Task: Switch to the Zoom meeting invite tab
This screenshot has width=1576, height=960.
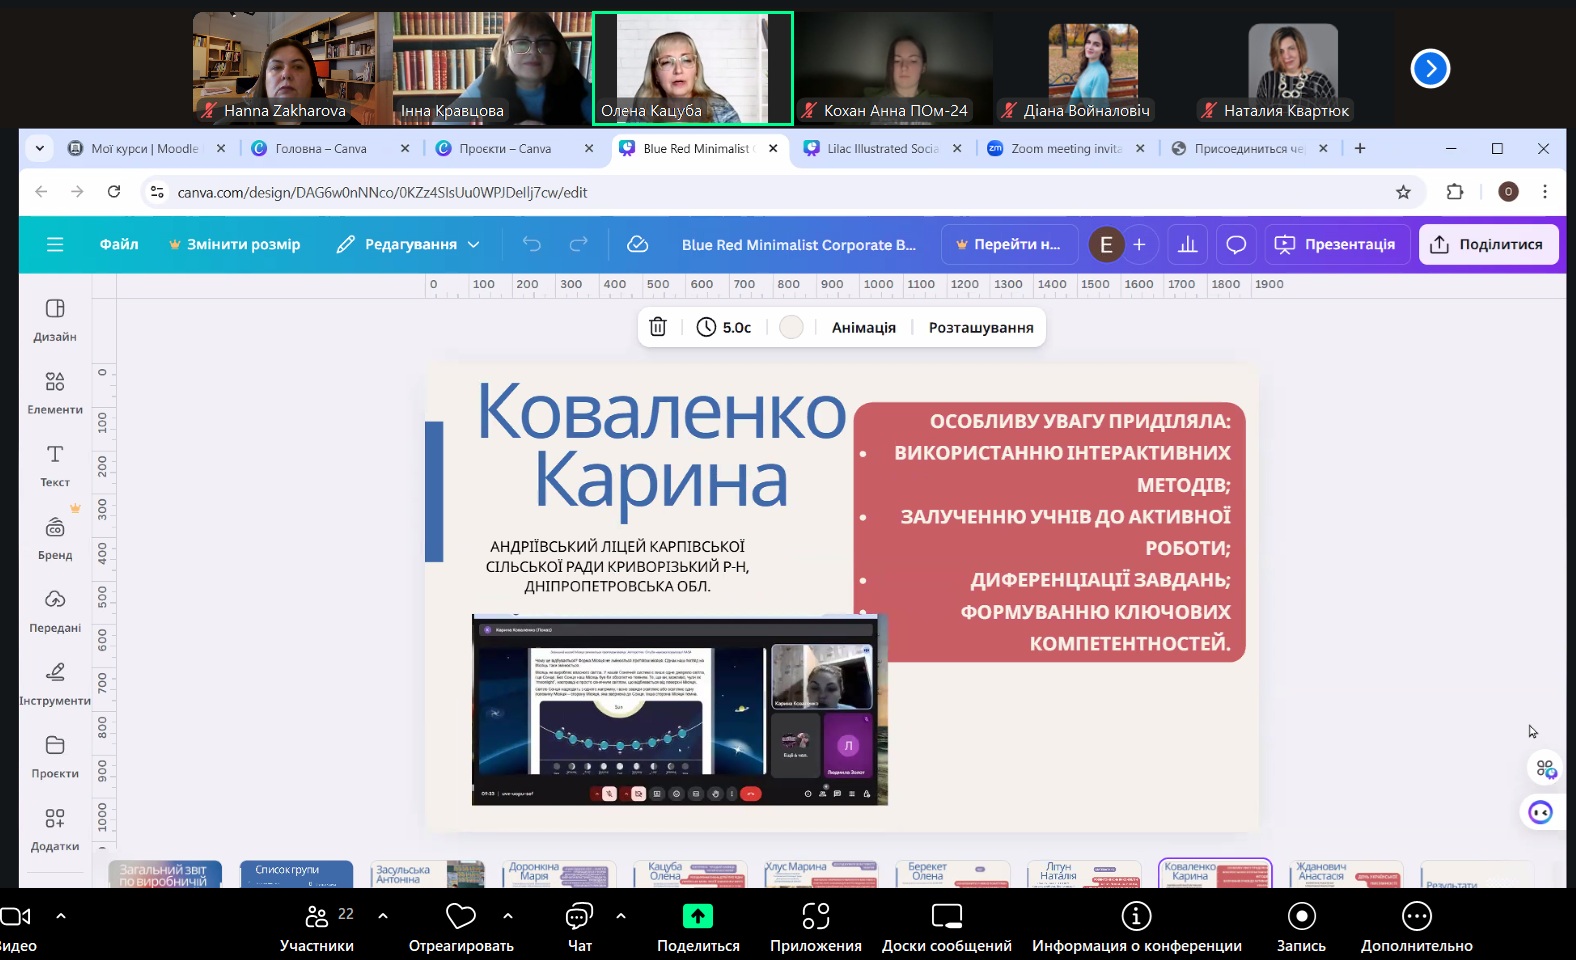Action: 1064,149
